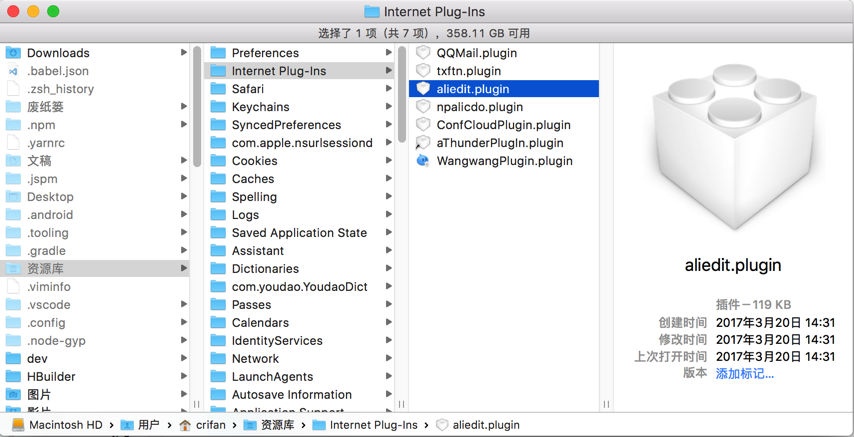Click the Keychains folder icon
This screenshot has height=437, width=854.
[x=218, y=107]
